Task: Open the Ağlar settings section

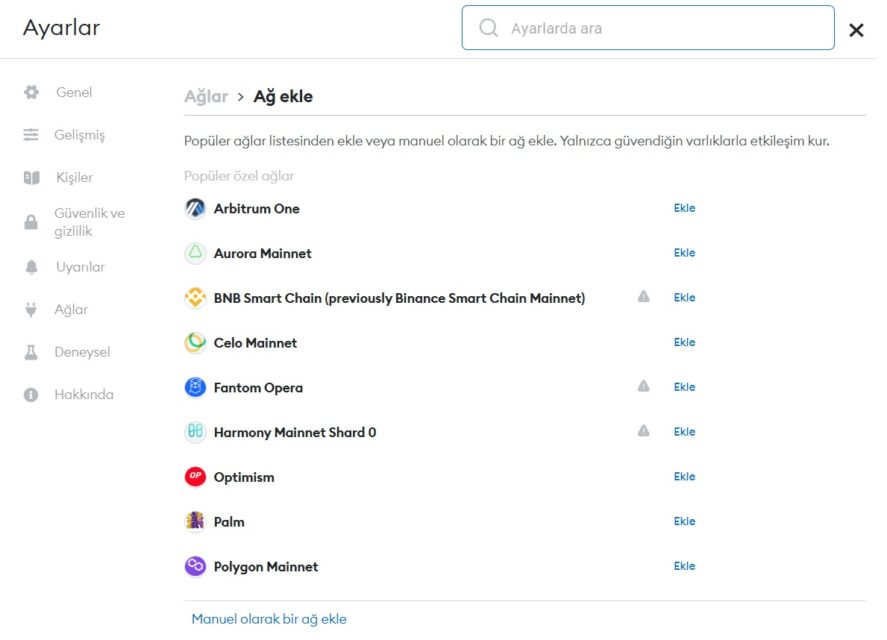Action: click(71, 310)
